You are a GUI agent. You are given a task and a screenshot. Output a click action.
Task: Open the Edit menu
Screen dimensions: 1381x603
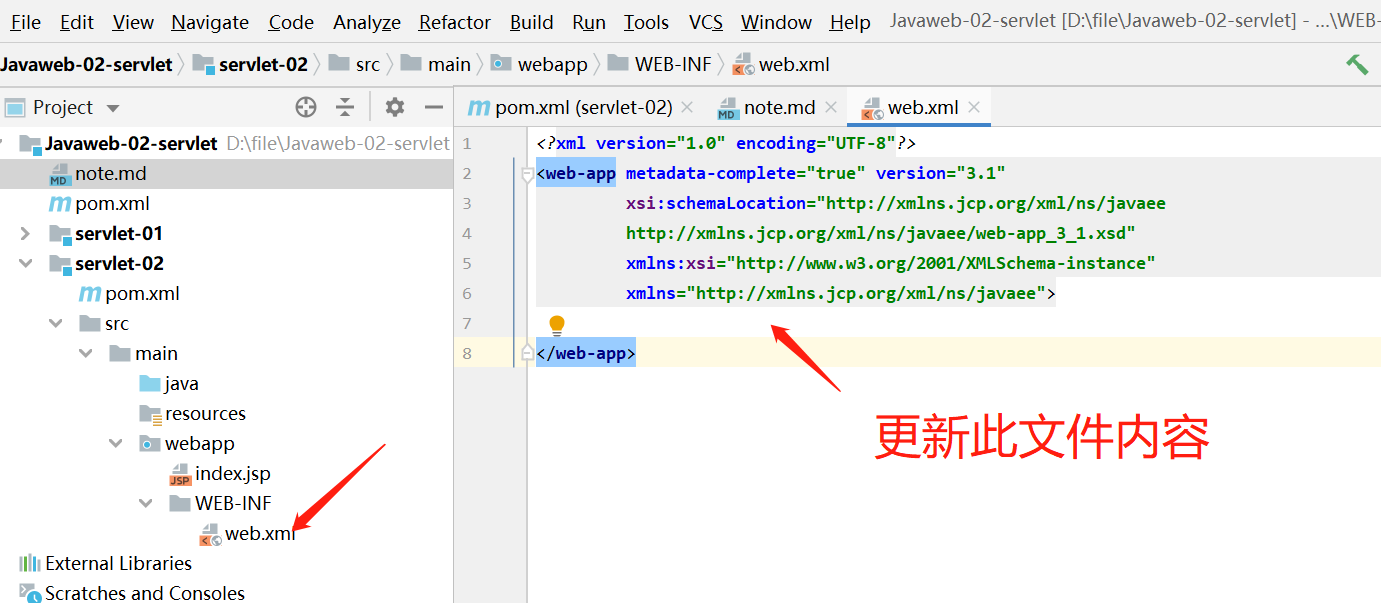tap(77, 22)
